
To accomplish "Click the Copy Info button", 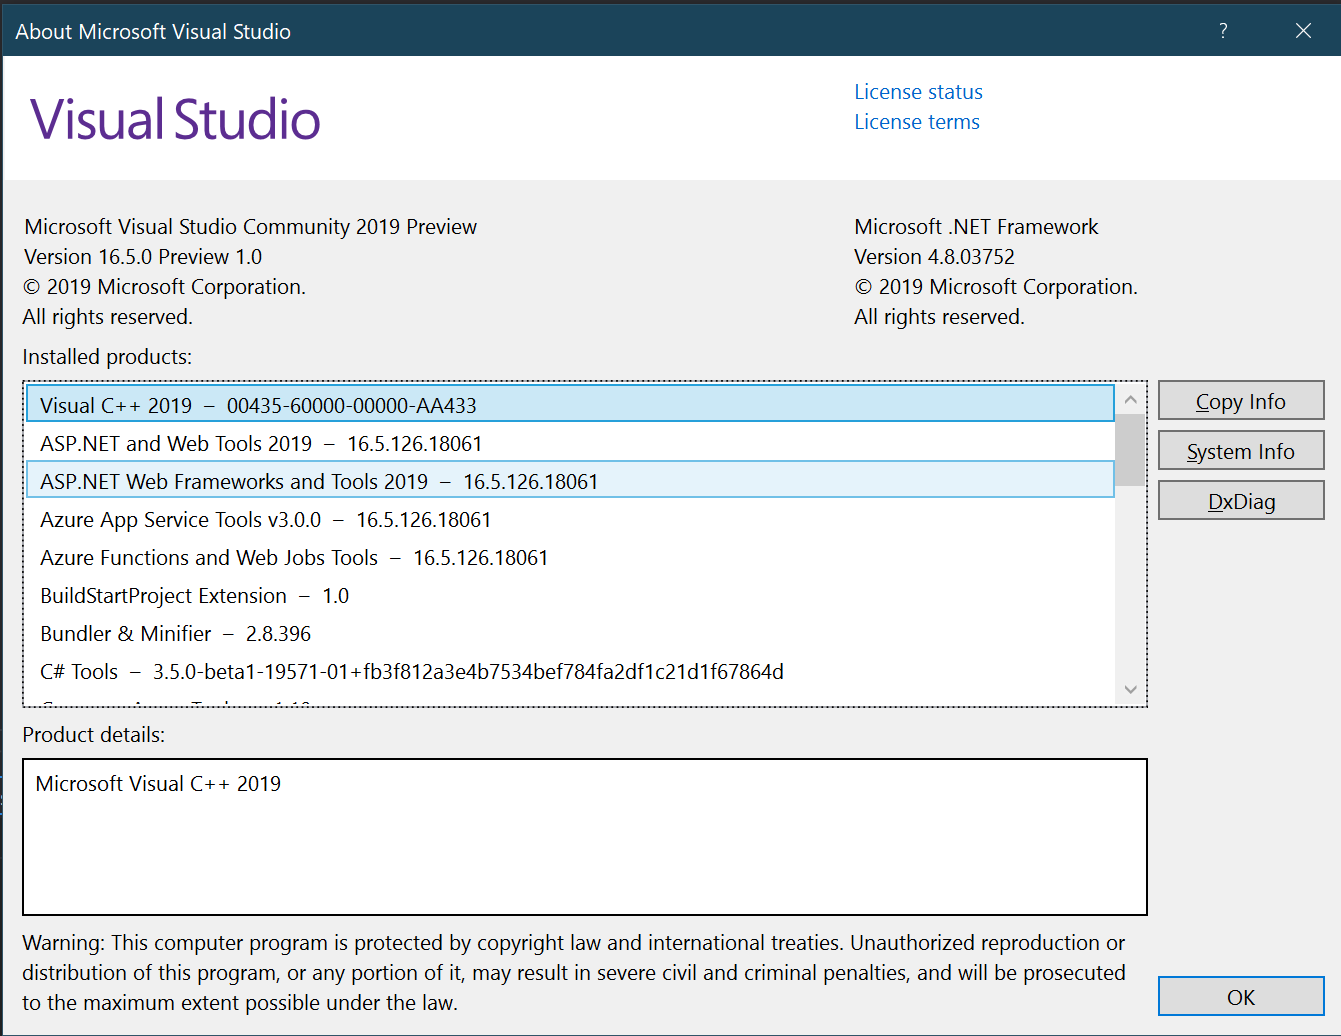I will (x=1241, y=400).
